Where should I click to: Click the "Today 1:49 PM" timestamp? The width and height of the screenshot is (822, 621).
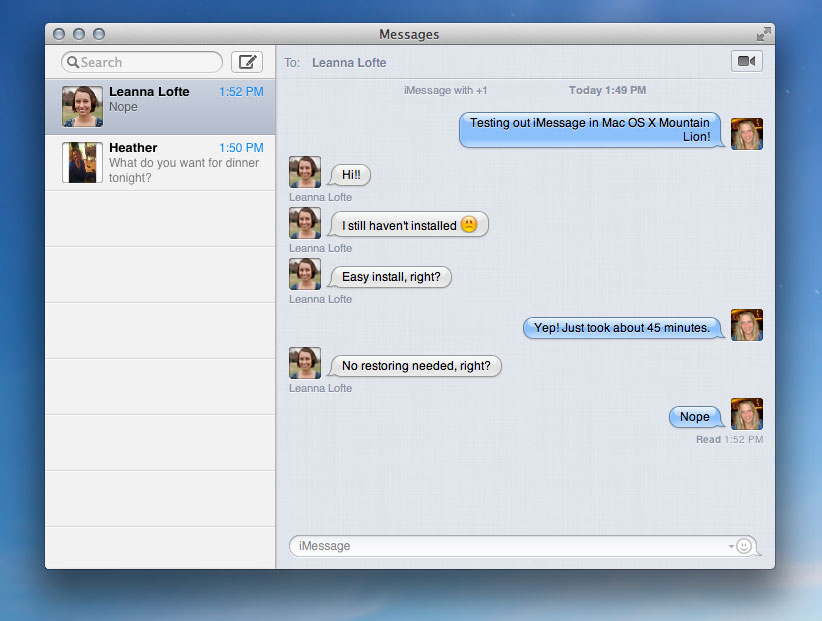607,90
